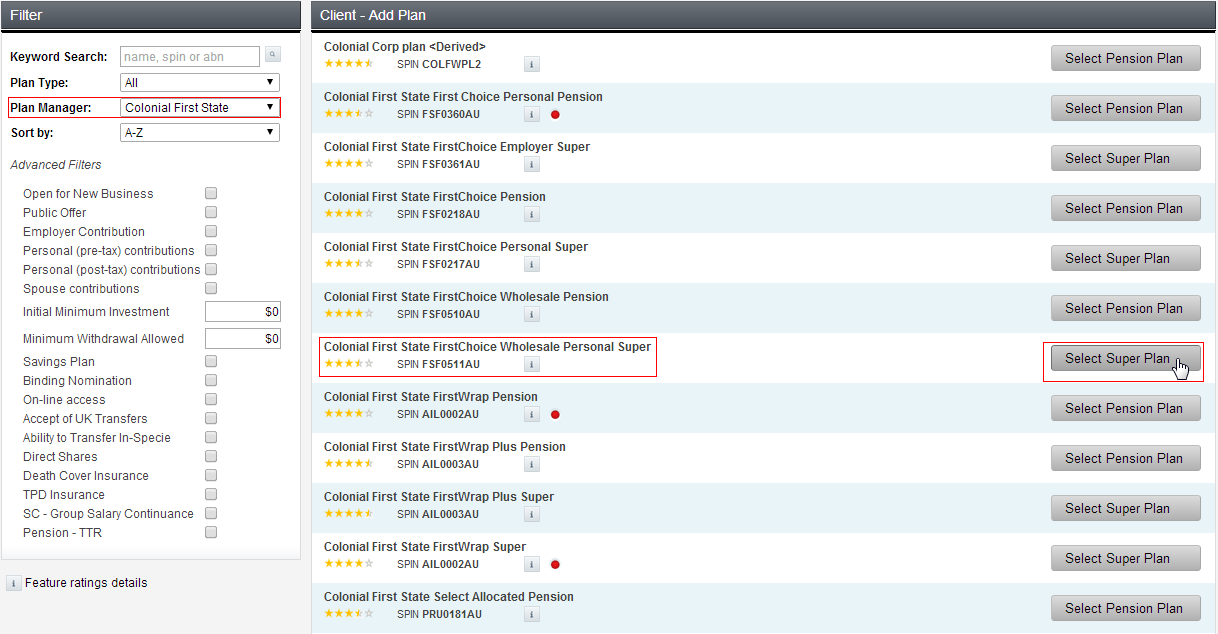The height and width of the screenshot is (634, 1218).
Task: Toggle Ability to Transfer In-Specie
Action: 211,437
